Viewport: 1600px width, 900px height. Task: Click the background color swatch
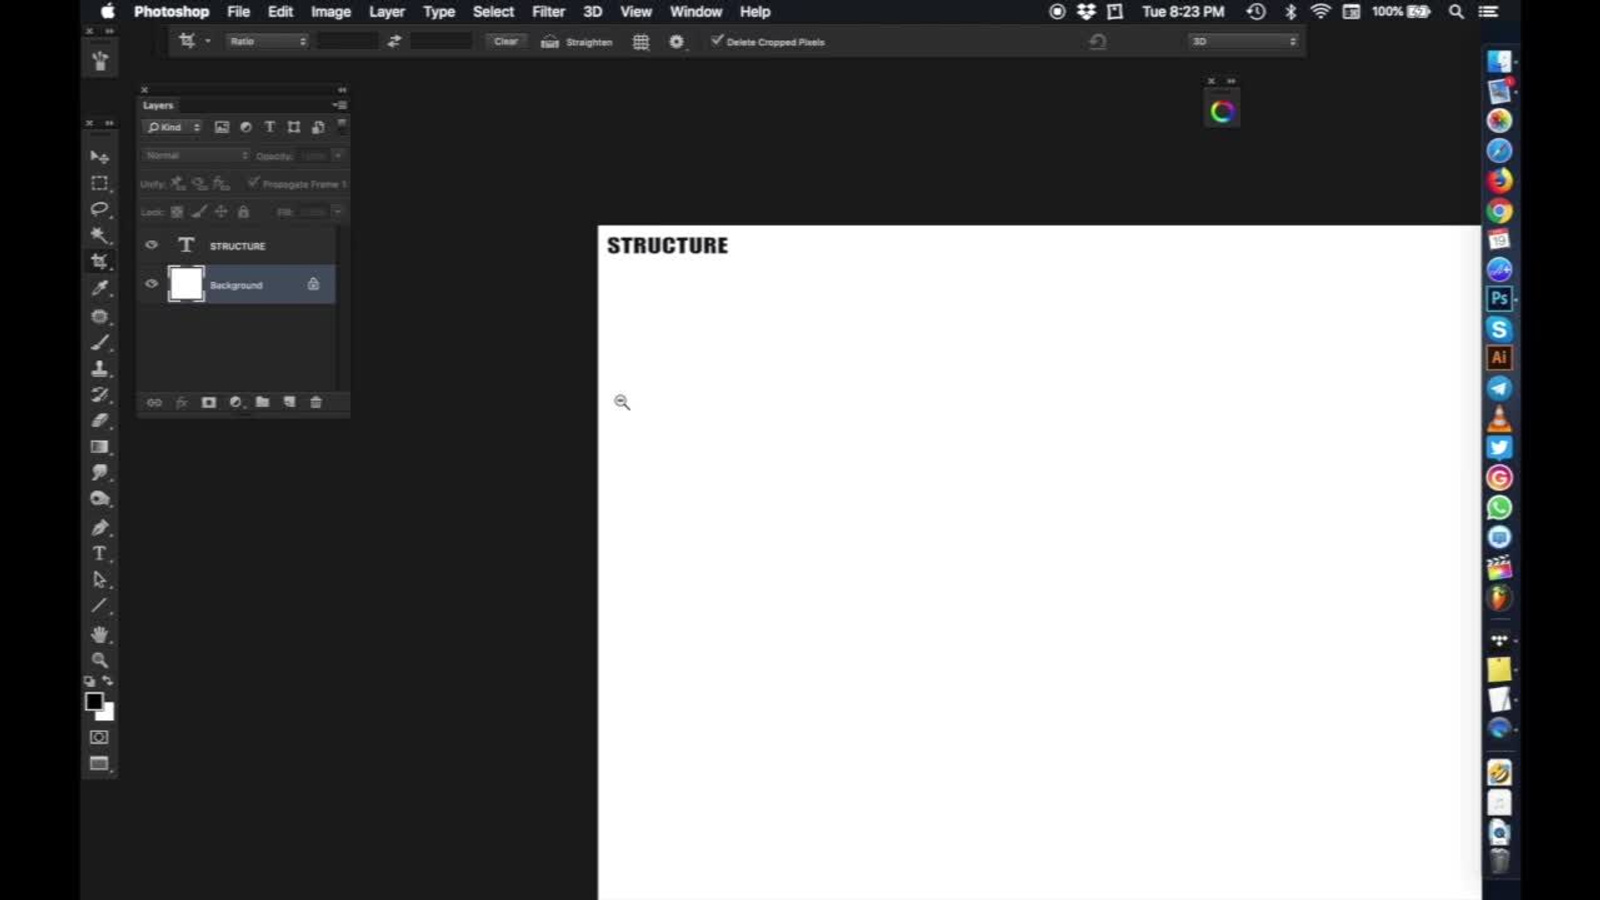(107, 714)
